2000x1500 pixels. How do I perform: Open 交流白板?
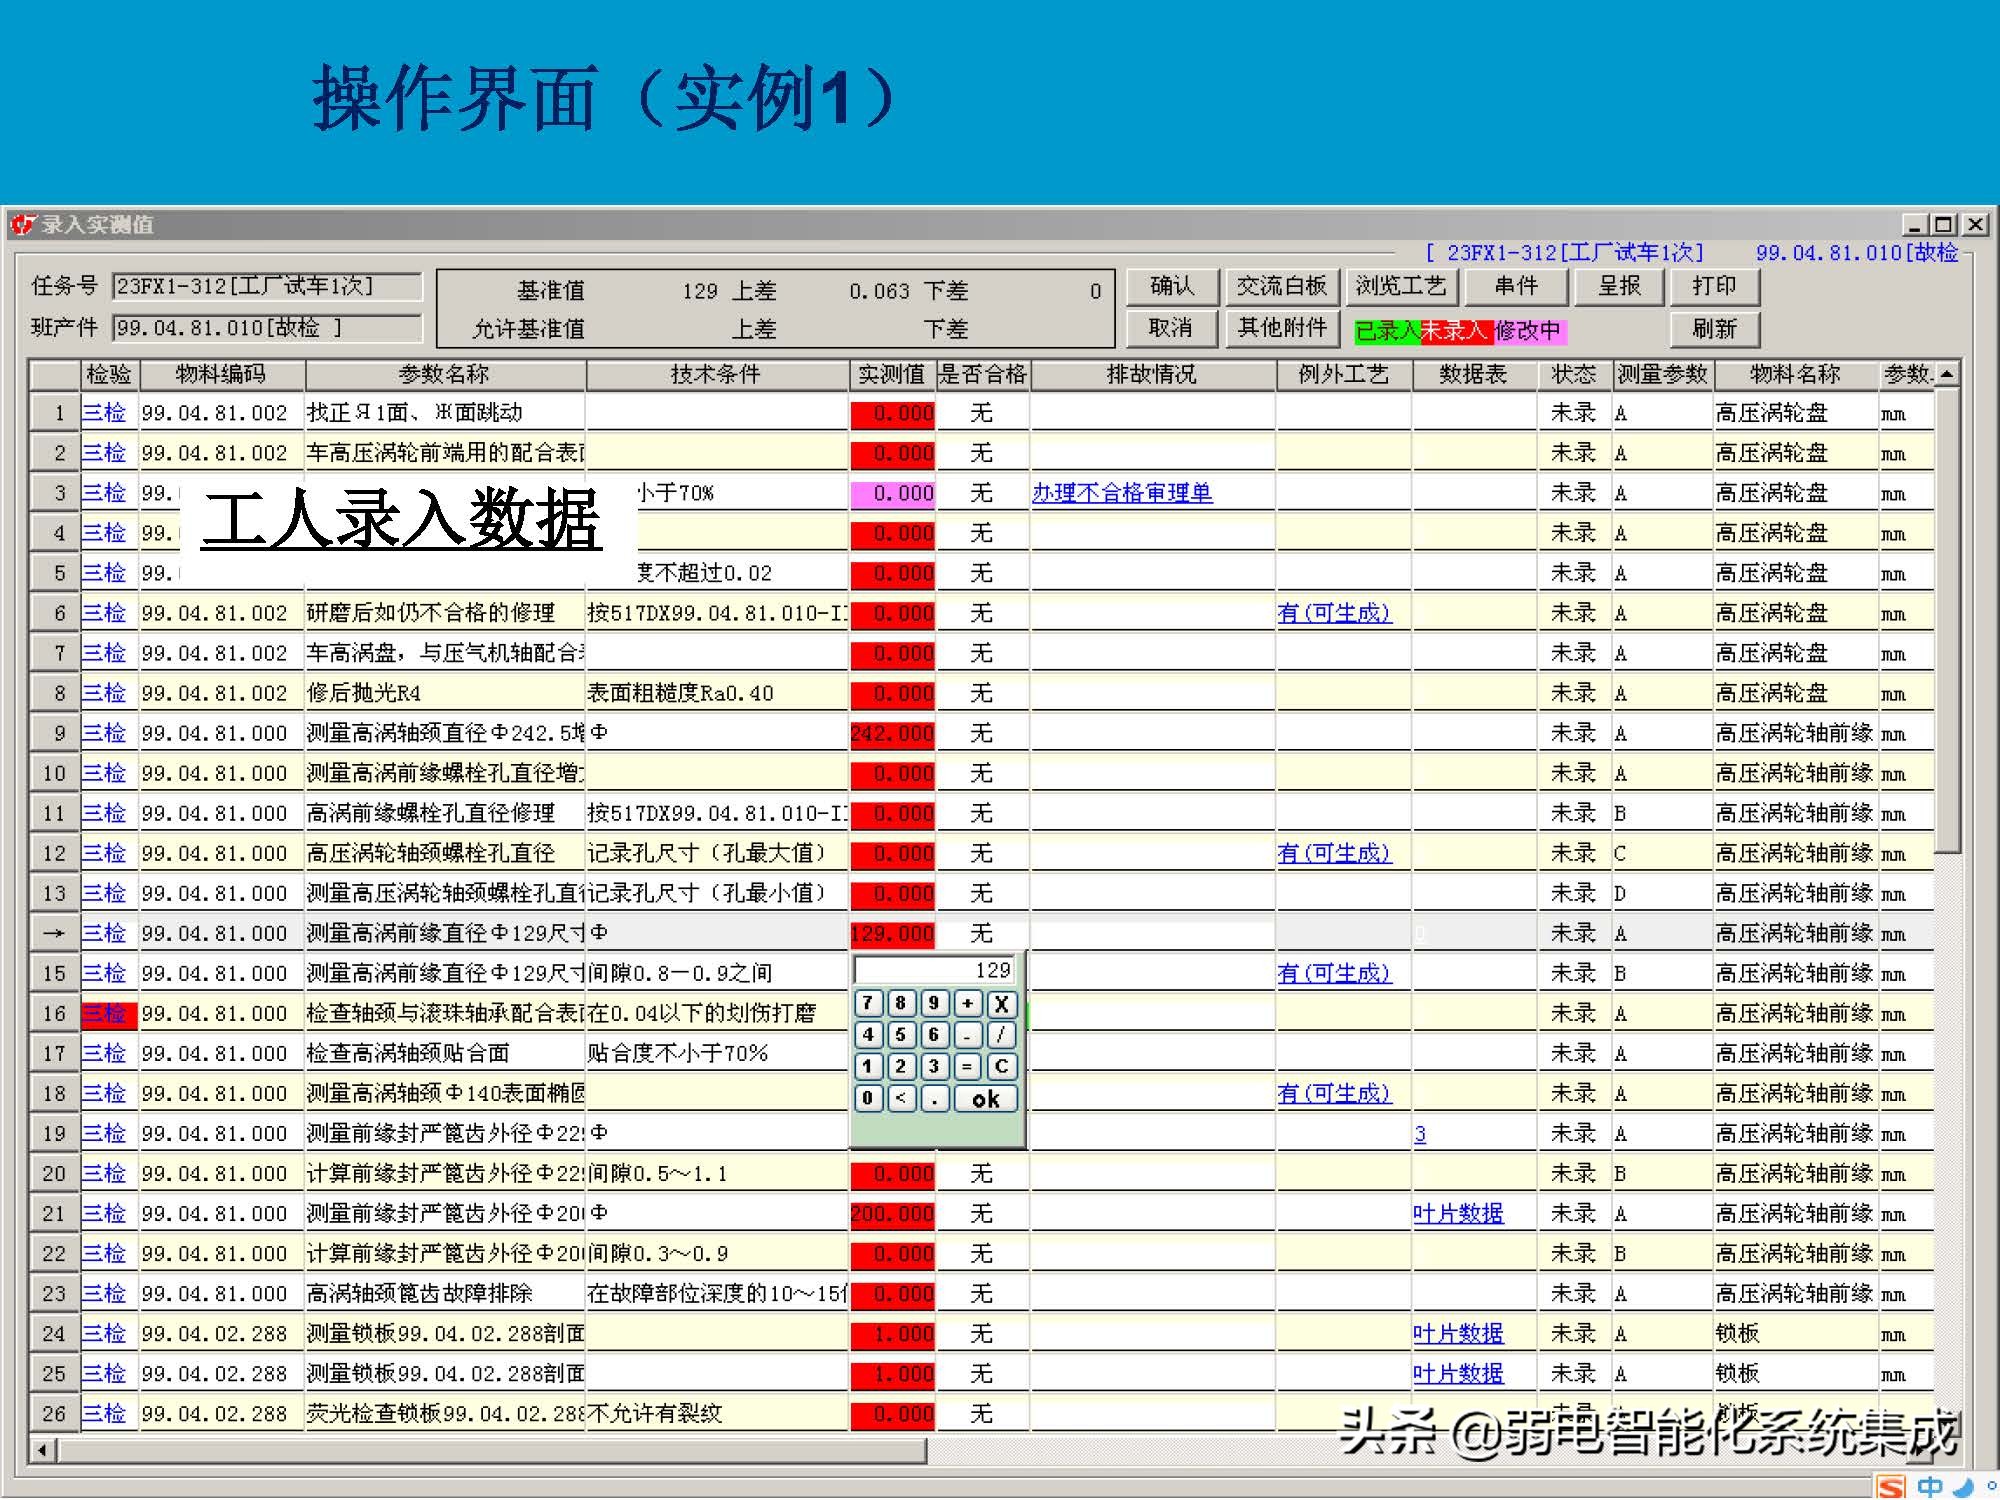(x=1282, y=287)
